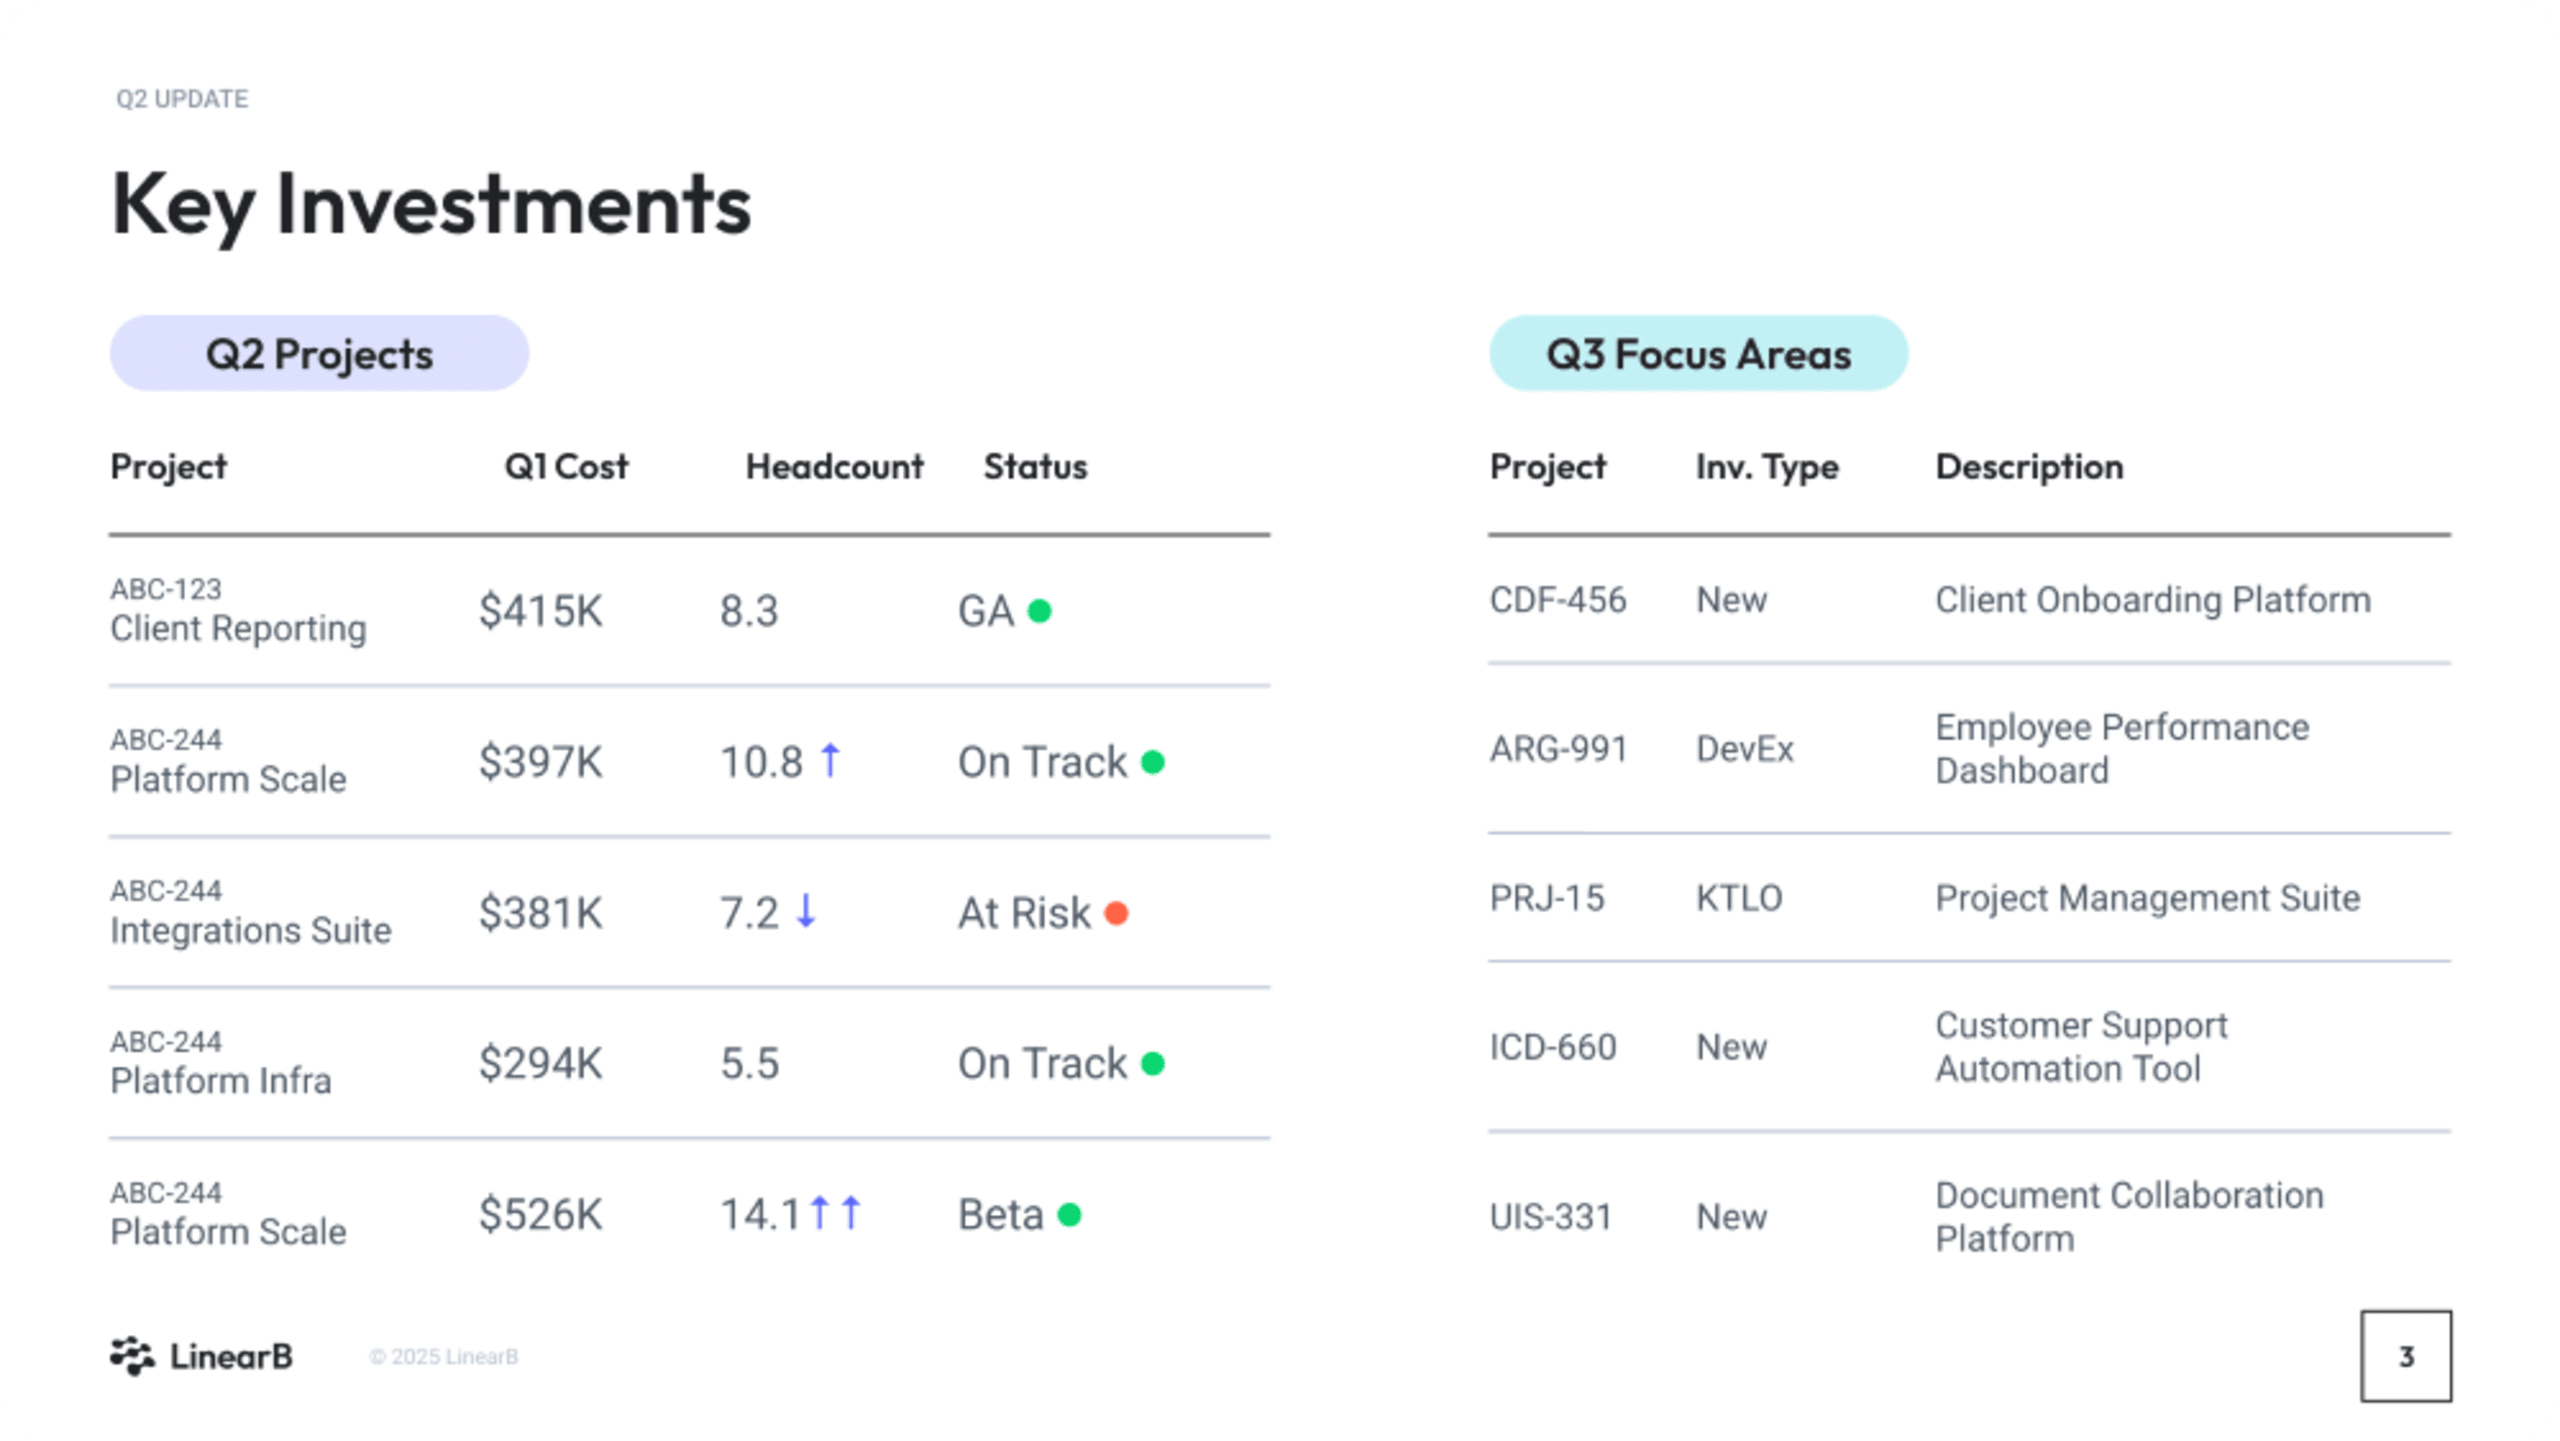Viewport: 2560px width, 1441px height.
Task: Click the $294K cost value
Action: tap(540, 1063)
